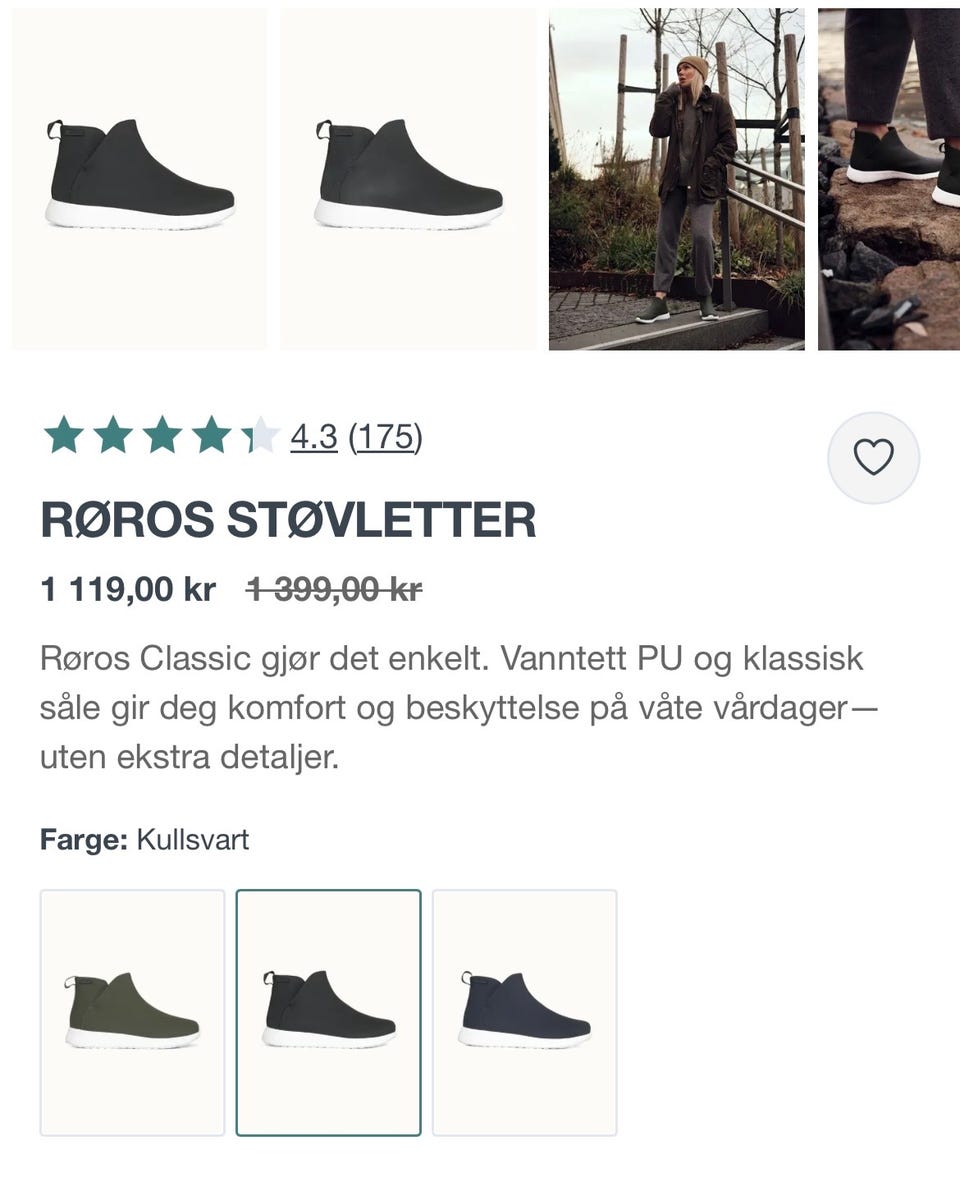Open the first black boot product image

coord(139,179)
